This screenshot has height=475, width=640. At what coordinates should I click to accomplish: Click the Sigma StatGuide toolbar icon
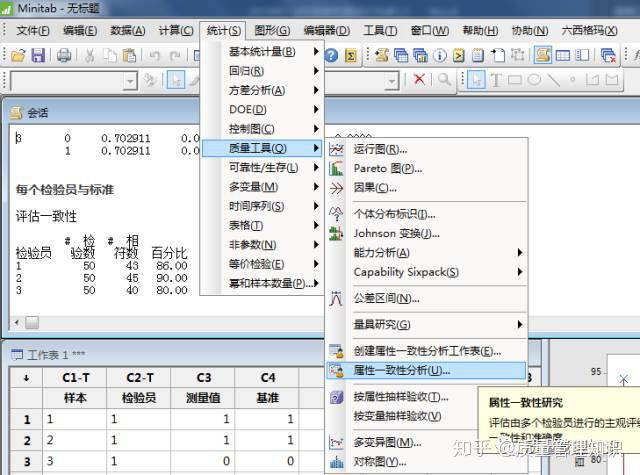click(351, 55)
